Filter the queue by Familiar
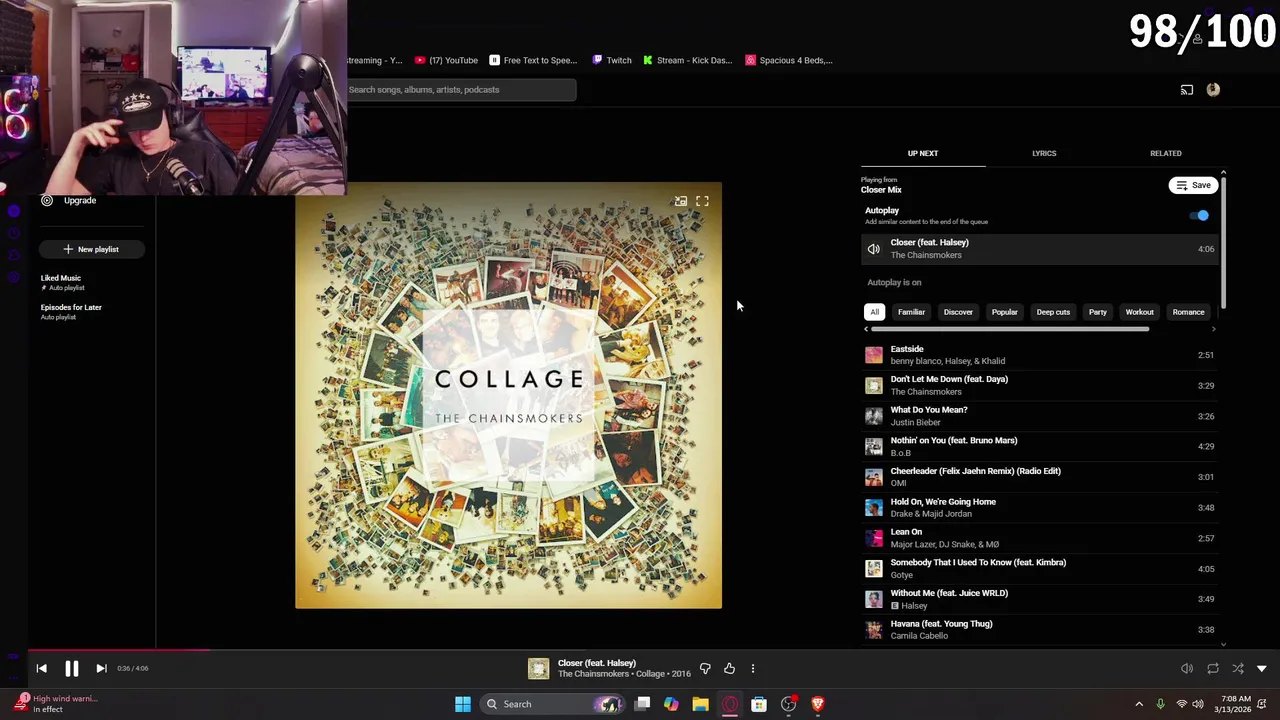The width and height of the screenshot is (1280, 720). (x=911, y=312)
